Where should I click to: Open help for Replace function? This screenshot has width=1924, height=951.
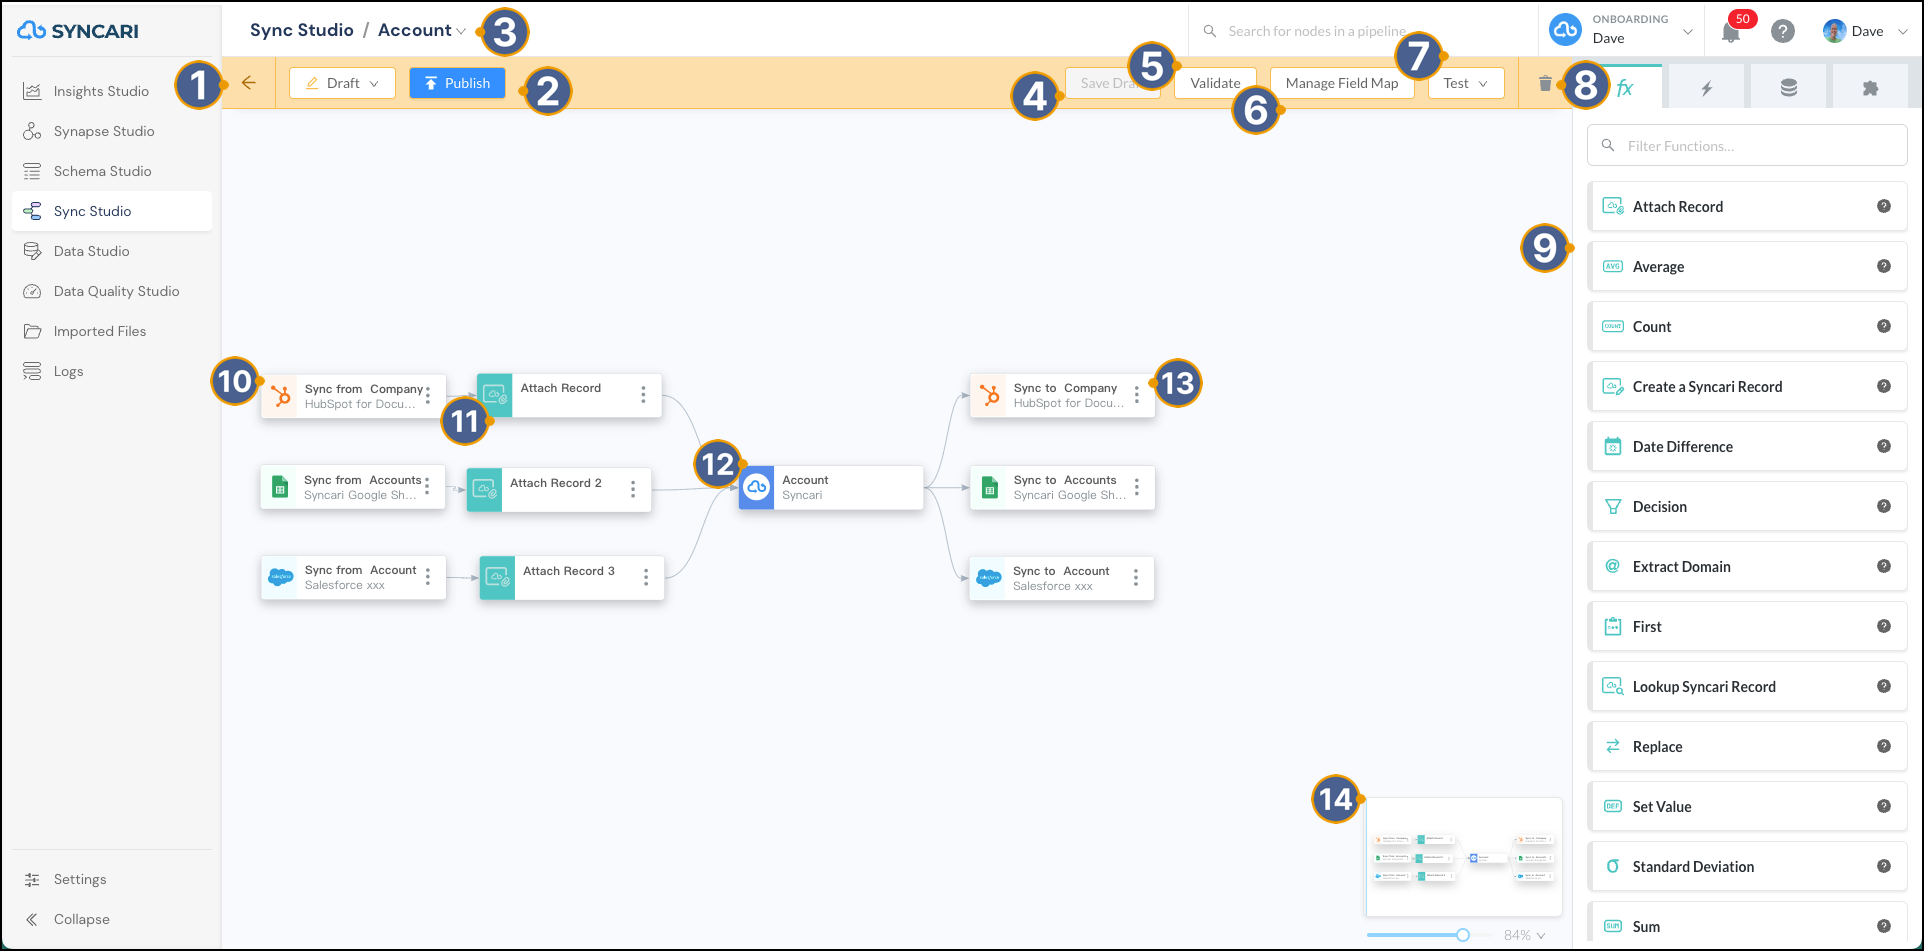click(1884, 746)
